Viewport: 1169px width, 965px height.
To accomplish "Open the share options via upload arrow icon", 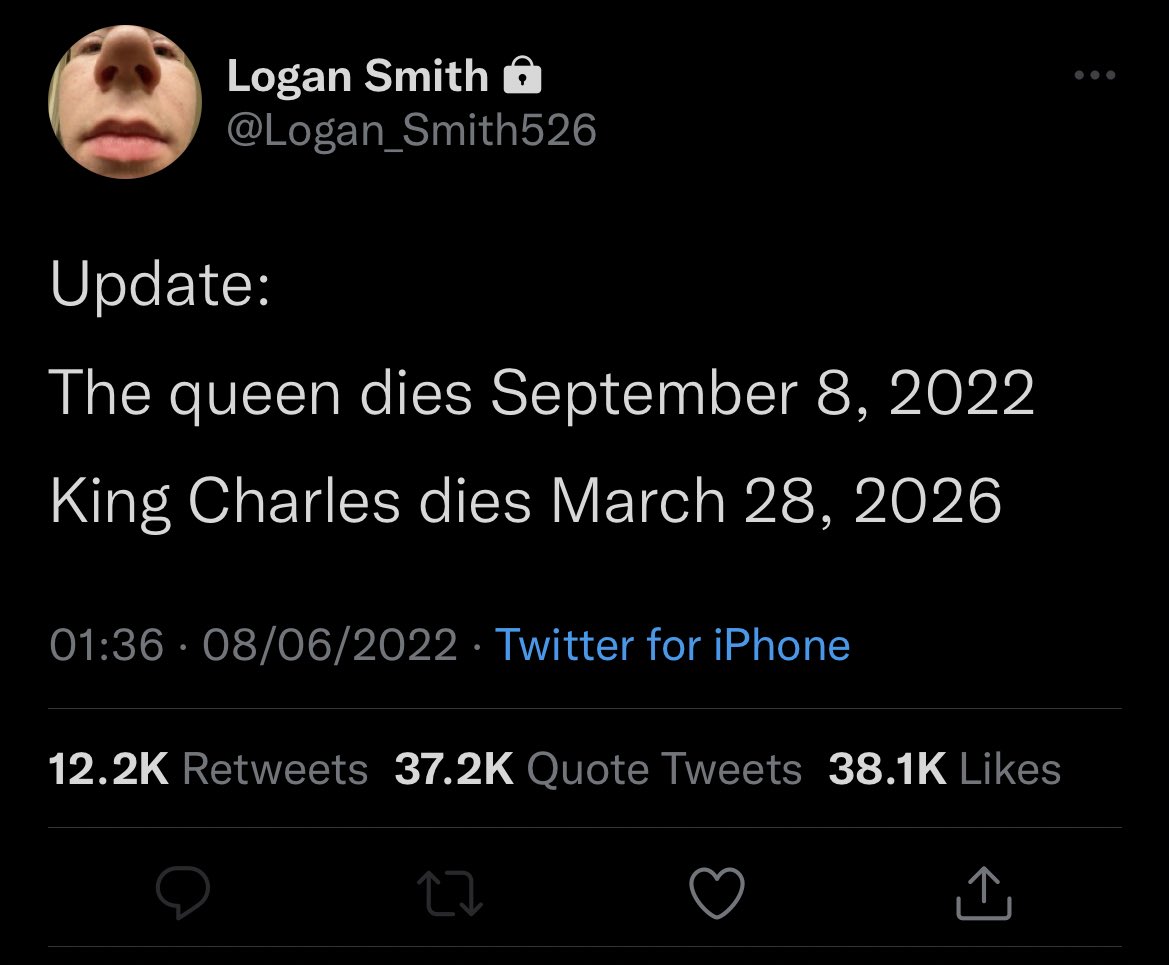I will point(984,893).
